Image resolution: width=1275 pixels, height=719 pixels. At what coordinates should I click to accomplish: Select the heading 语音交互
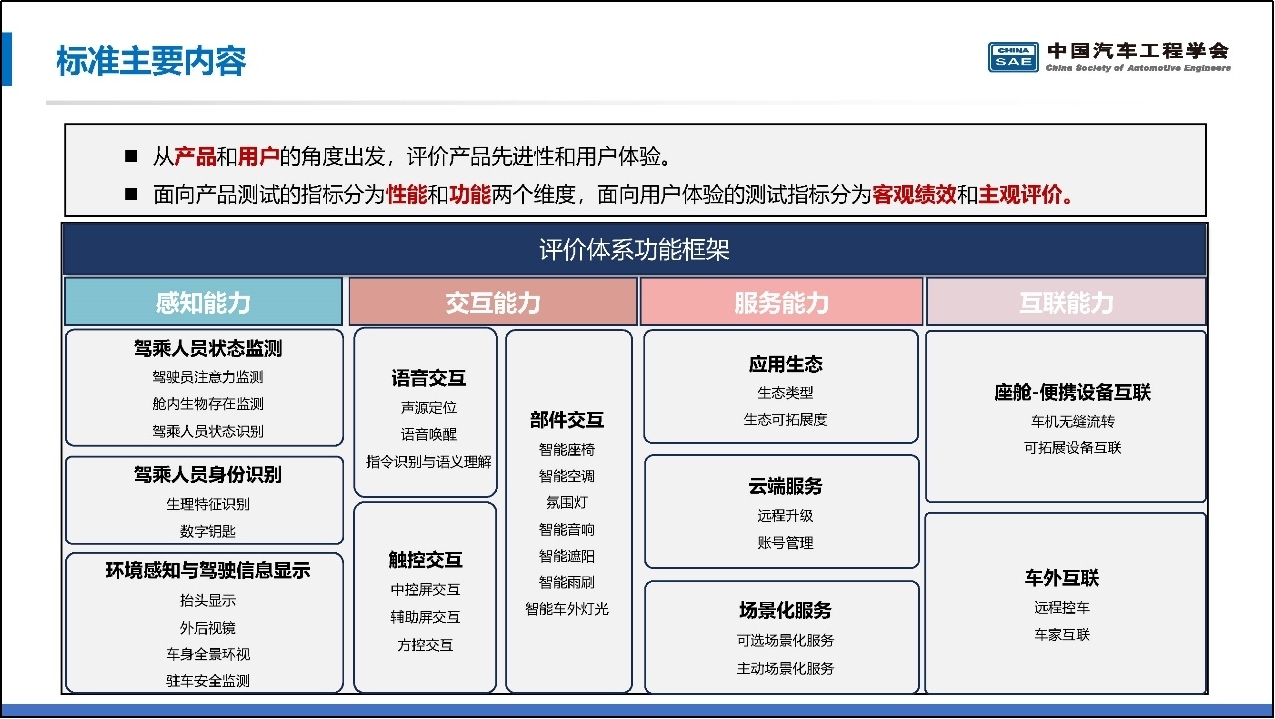[428, 378]
